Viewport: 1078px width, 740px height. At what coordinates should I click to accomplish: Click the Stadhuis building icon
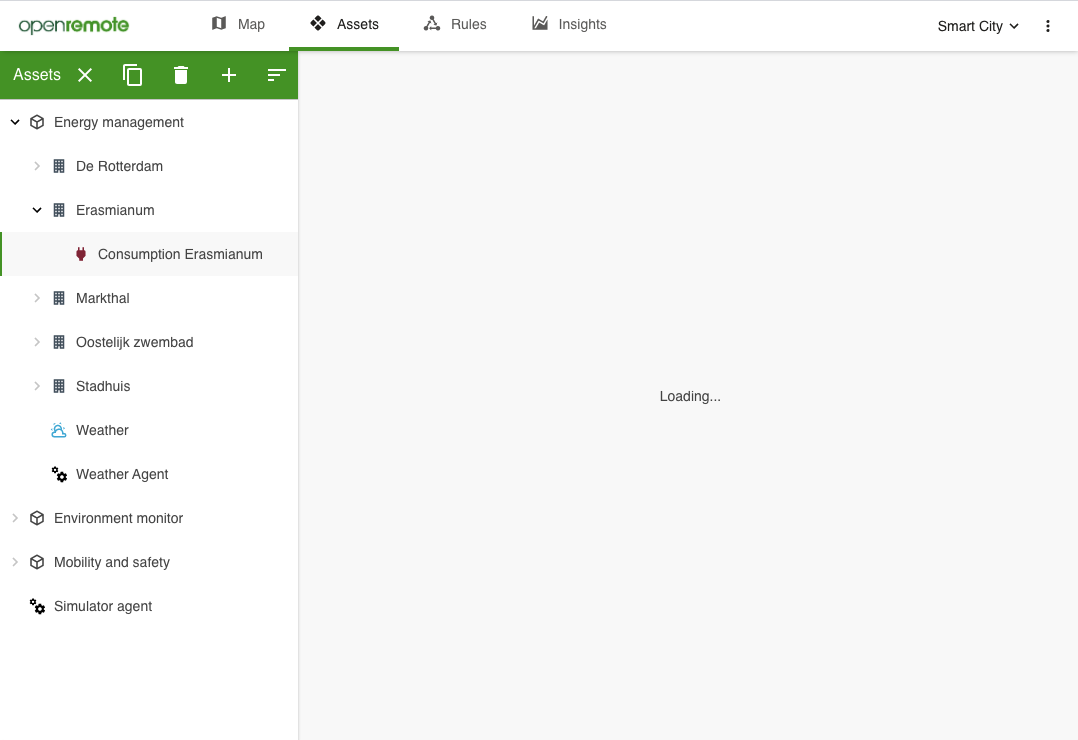click(59, 387)
